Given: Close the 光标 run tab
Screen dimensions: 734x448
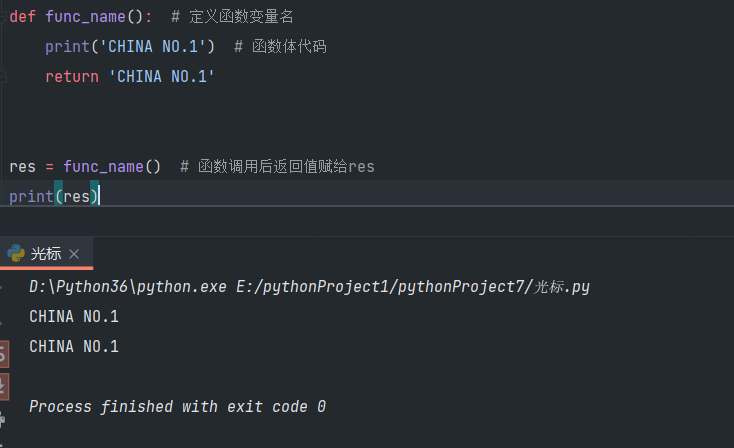Looking at the screenshot, I should (x=74, y=254).
